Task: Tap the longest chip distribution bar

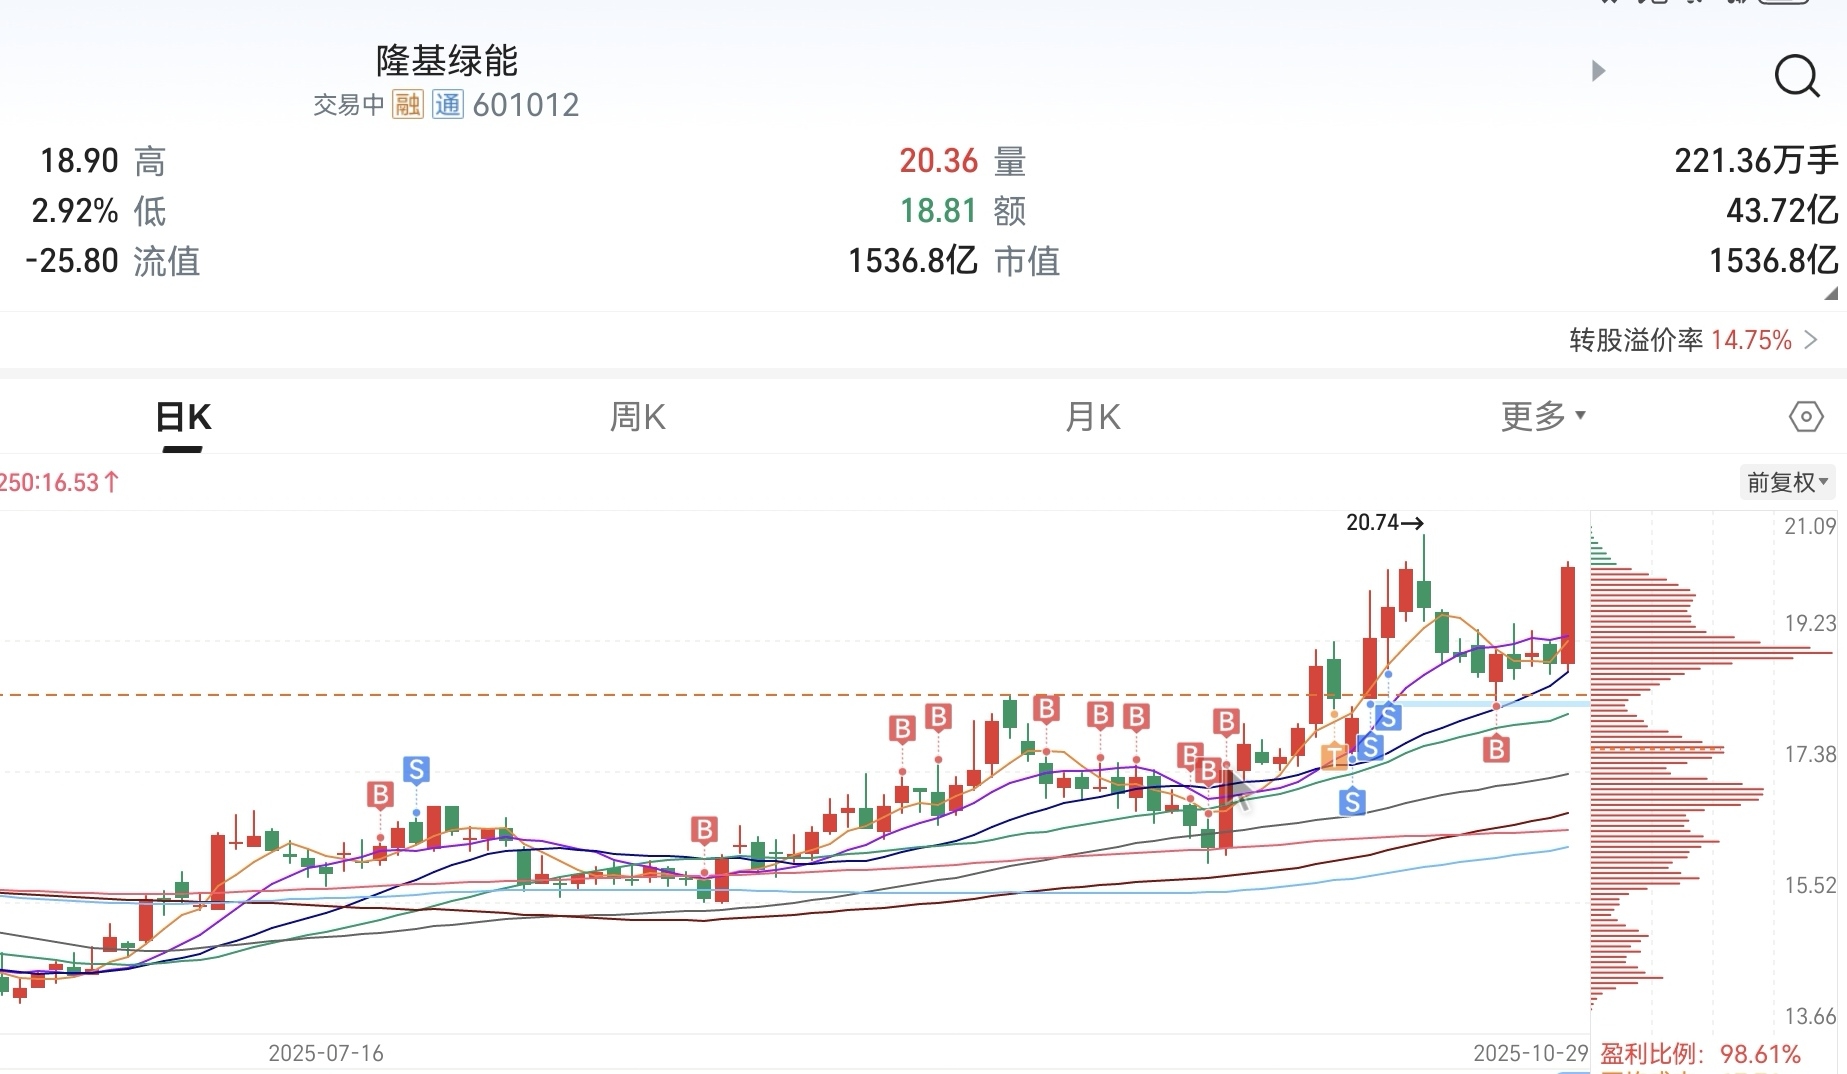Action: (1713, 654)
